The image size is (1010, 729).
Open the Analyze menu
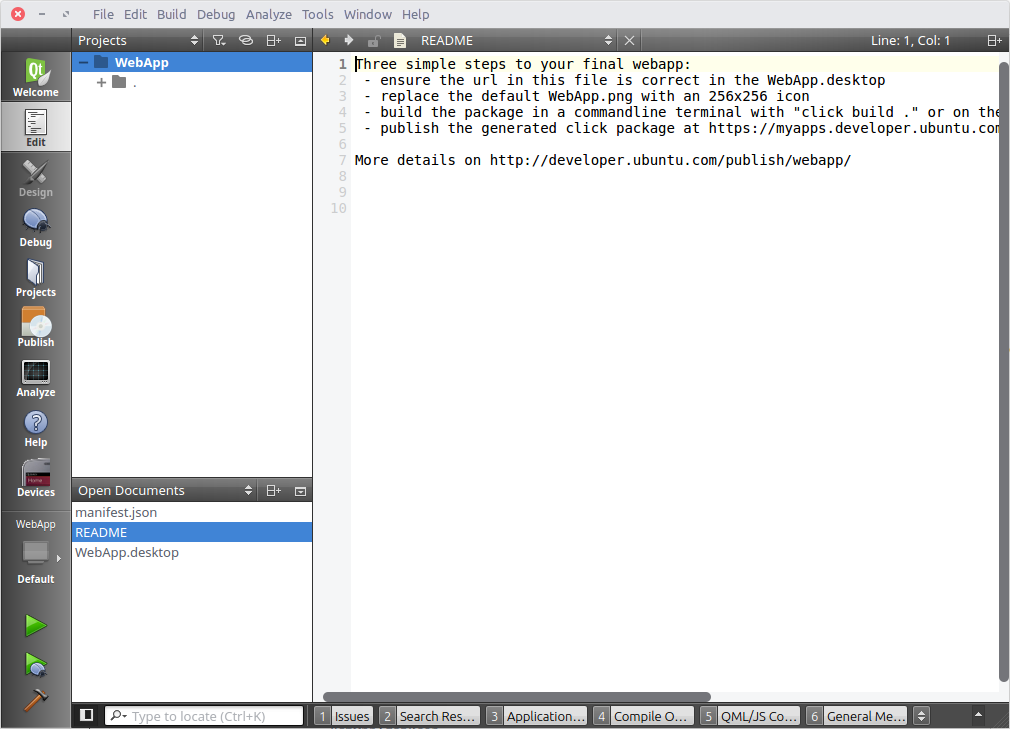click(269, 14)
